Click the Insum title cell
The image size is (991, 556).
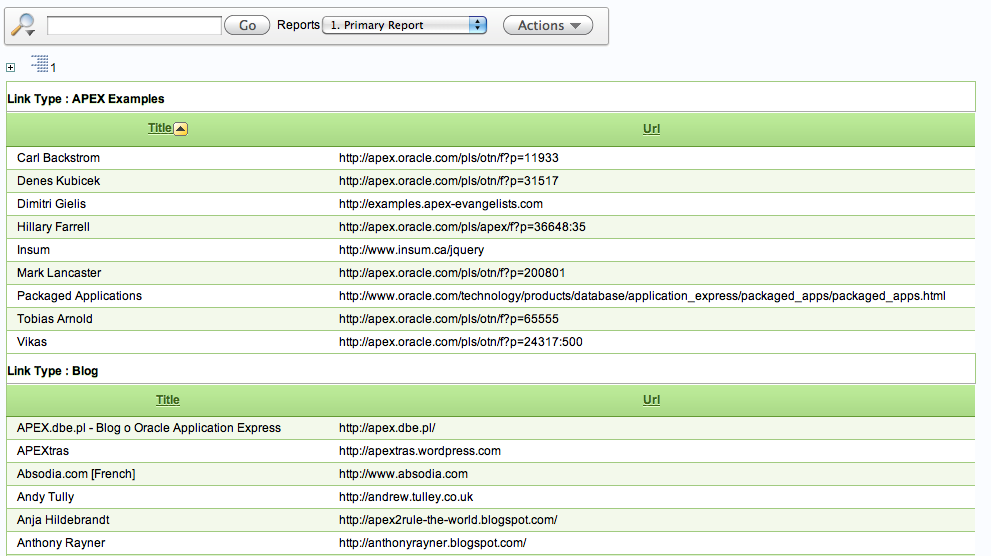pos(33,250)
